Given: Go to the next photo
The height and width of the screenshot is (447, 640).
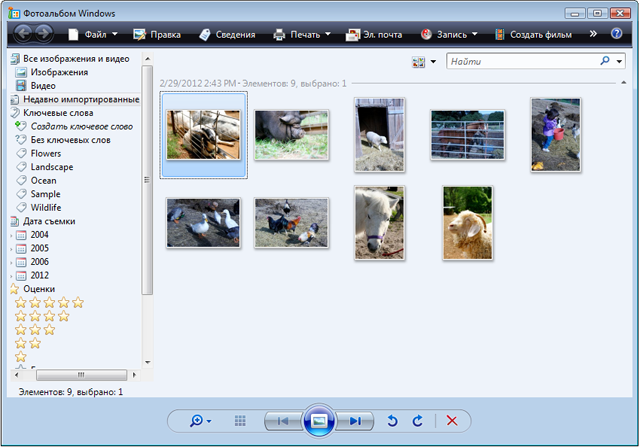Looking at the screenshot, I should pos(354,422).
